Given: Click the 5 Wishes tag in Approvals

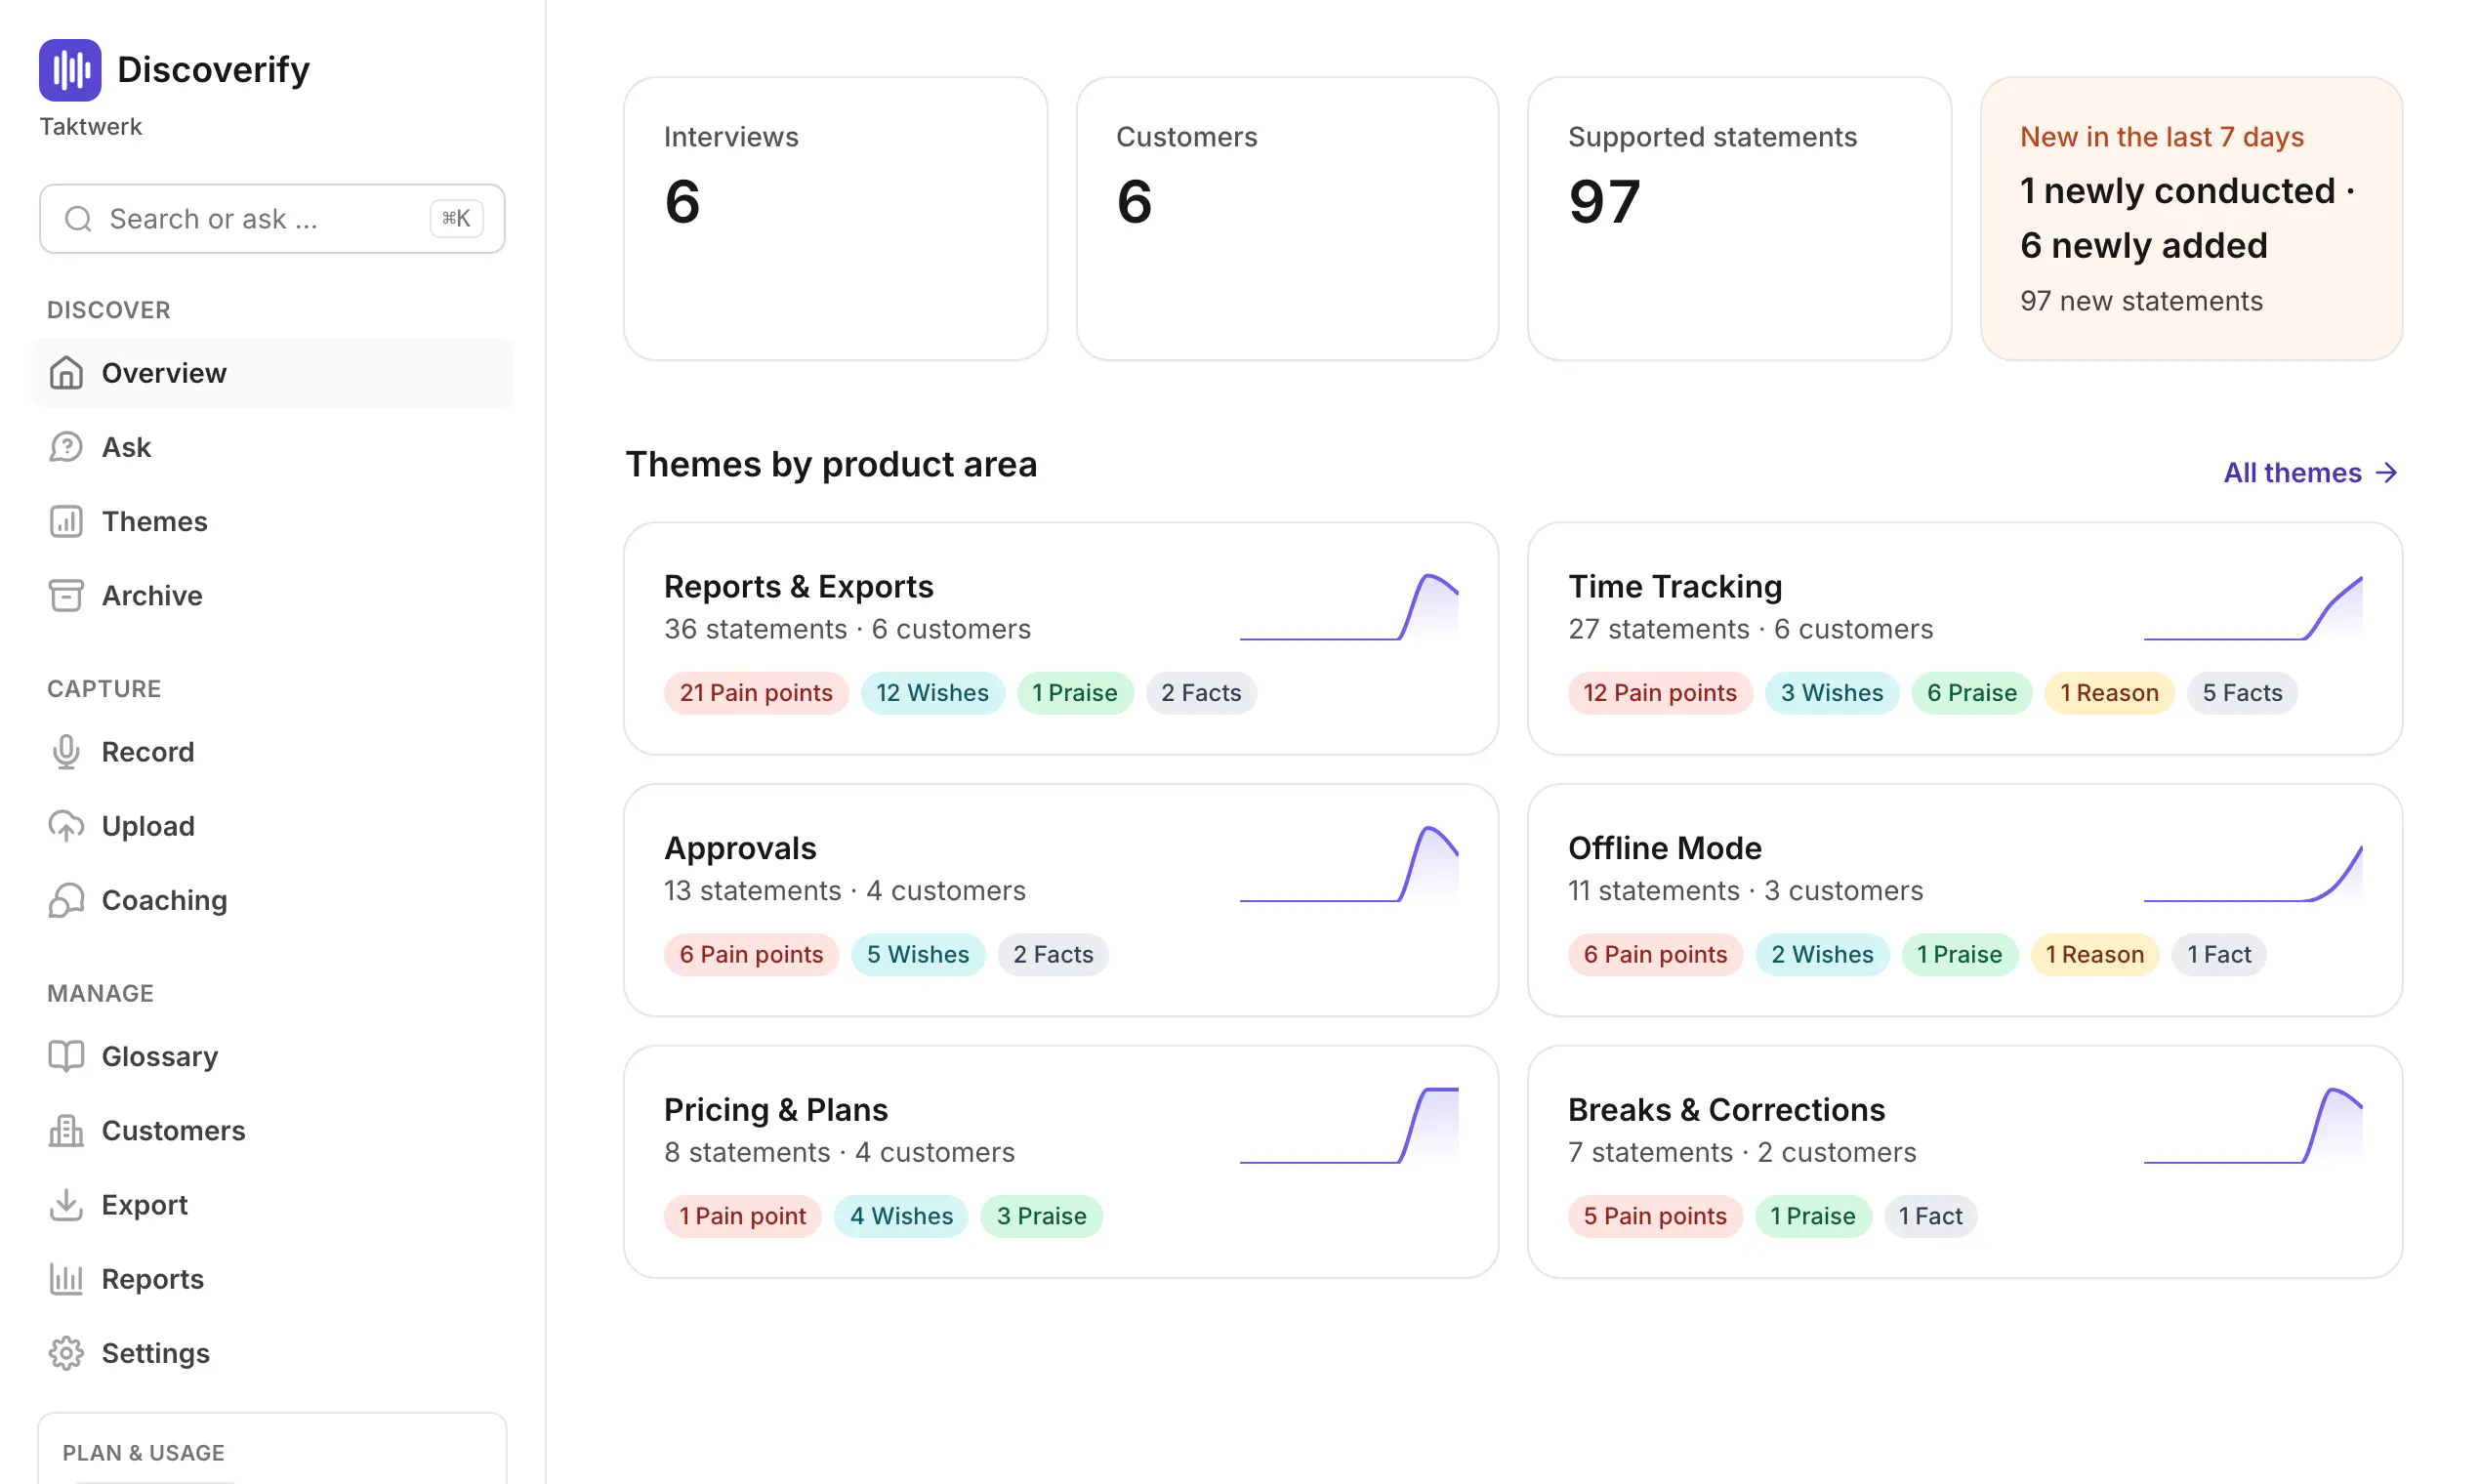Looking at the screenshot, I should coord(918,955).
